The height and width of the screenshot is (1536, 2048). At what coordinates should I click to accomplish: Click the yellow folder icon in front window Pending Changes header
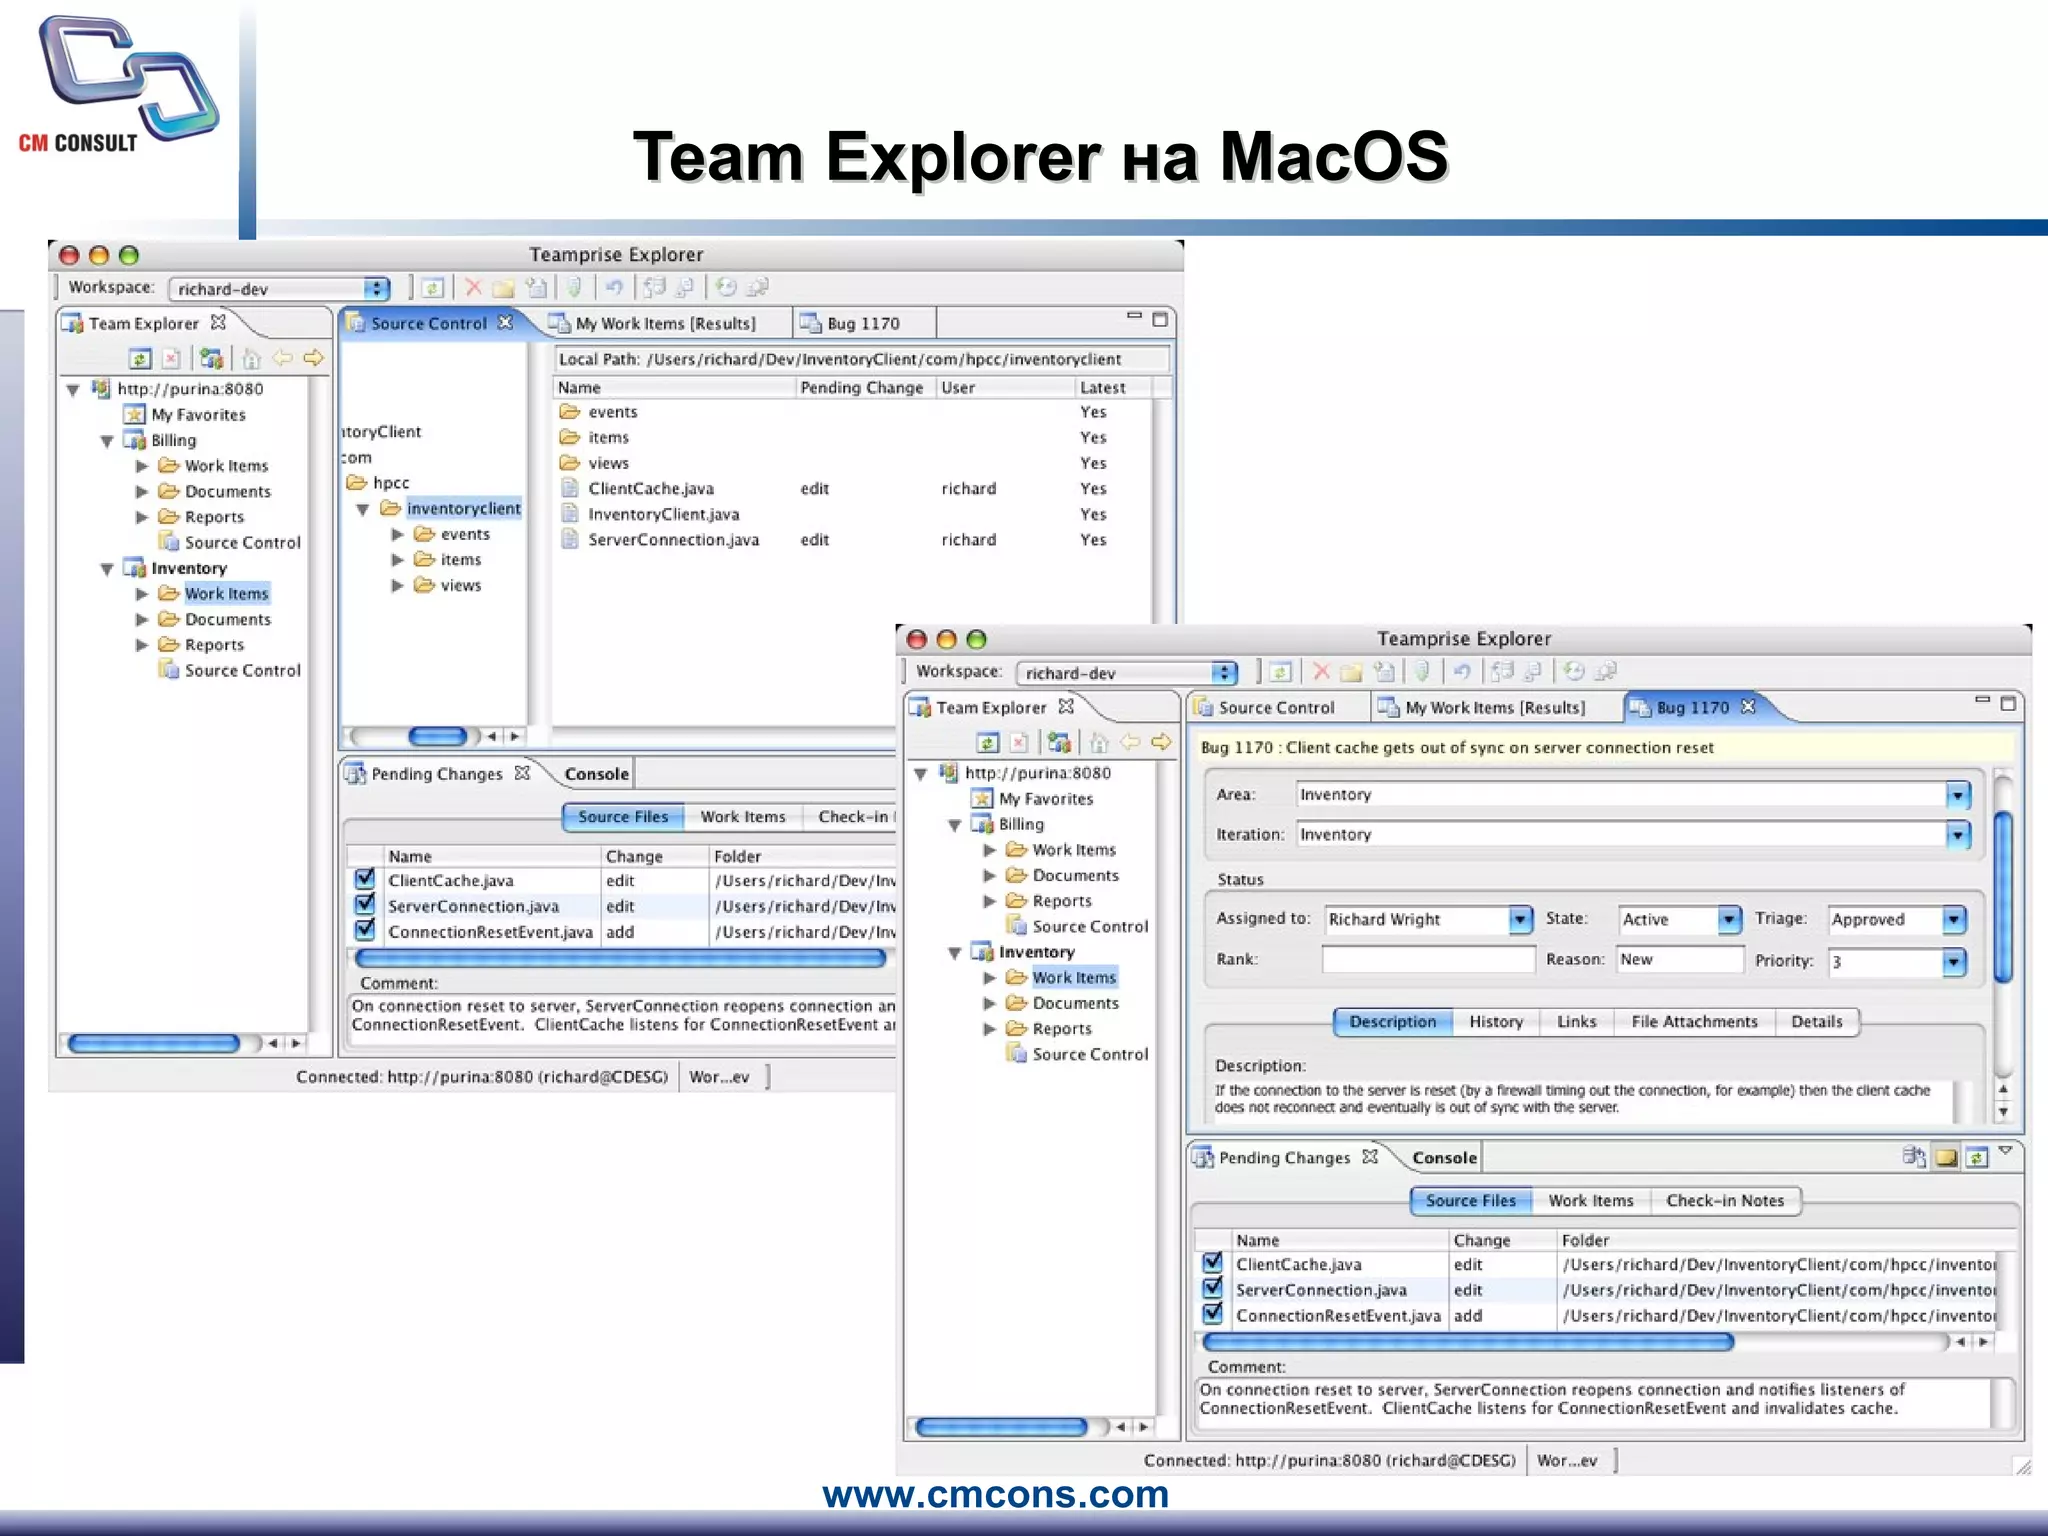pyautogui.click(x=1946, y=1158)
